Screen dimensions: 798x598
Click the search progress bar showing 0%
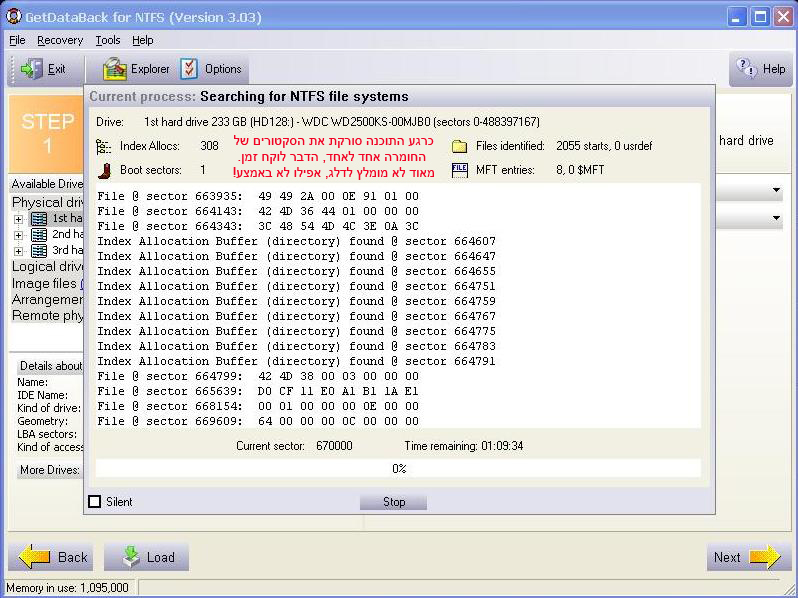click(398, 468)
